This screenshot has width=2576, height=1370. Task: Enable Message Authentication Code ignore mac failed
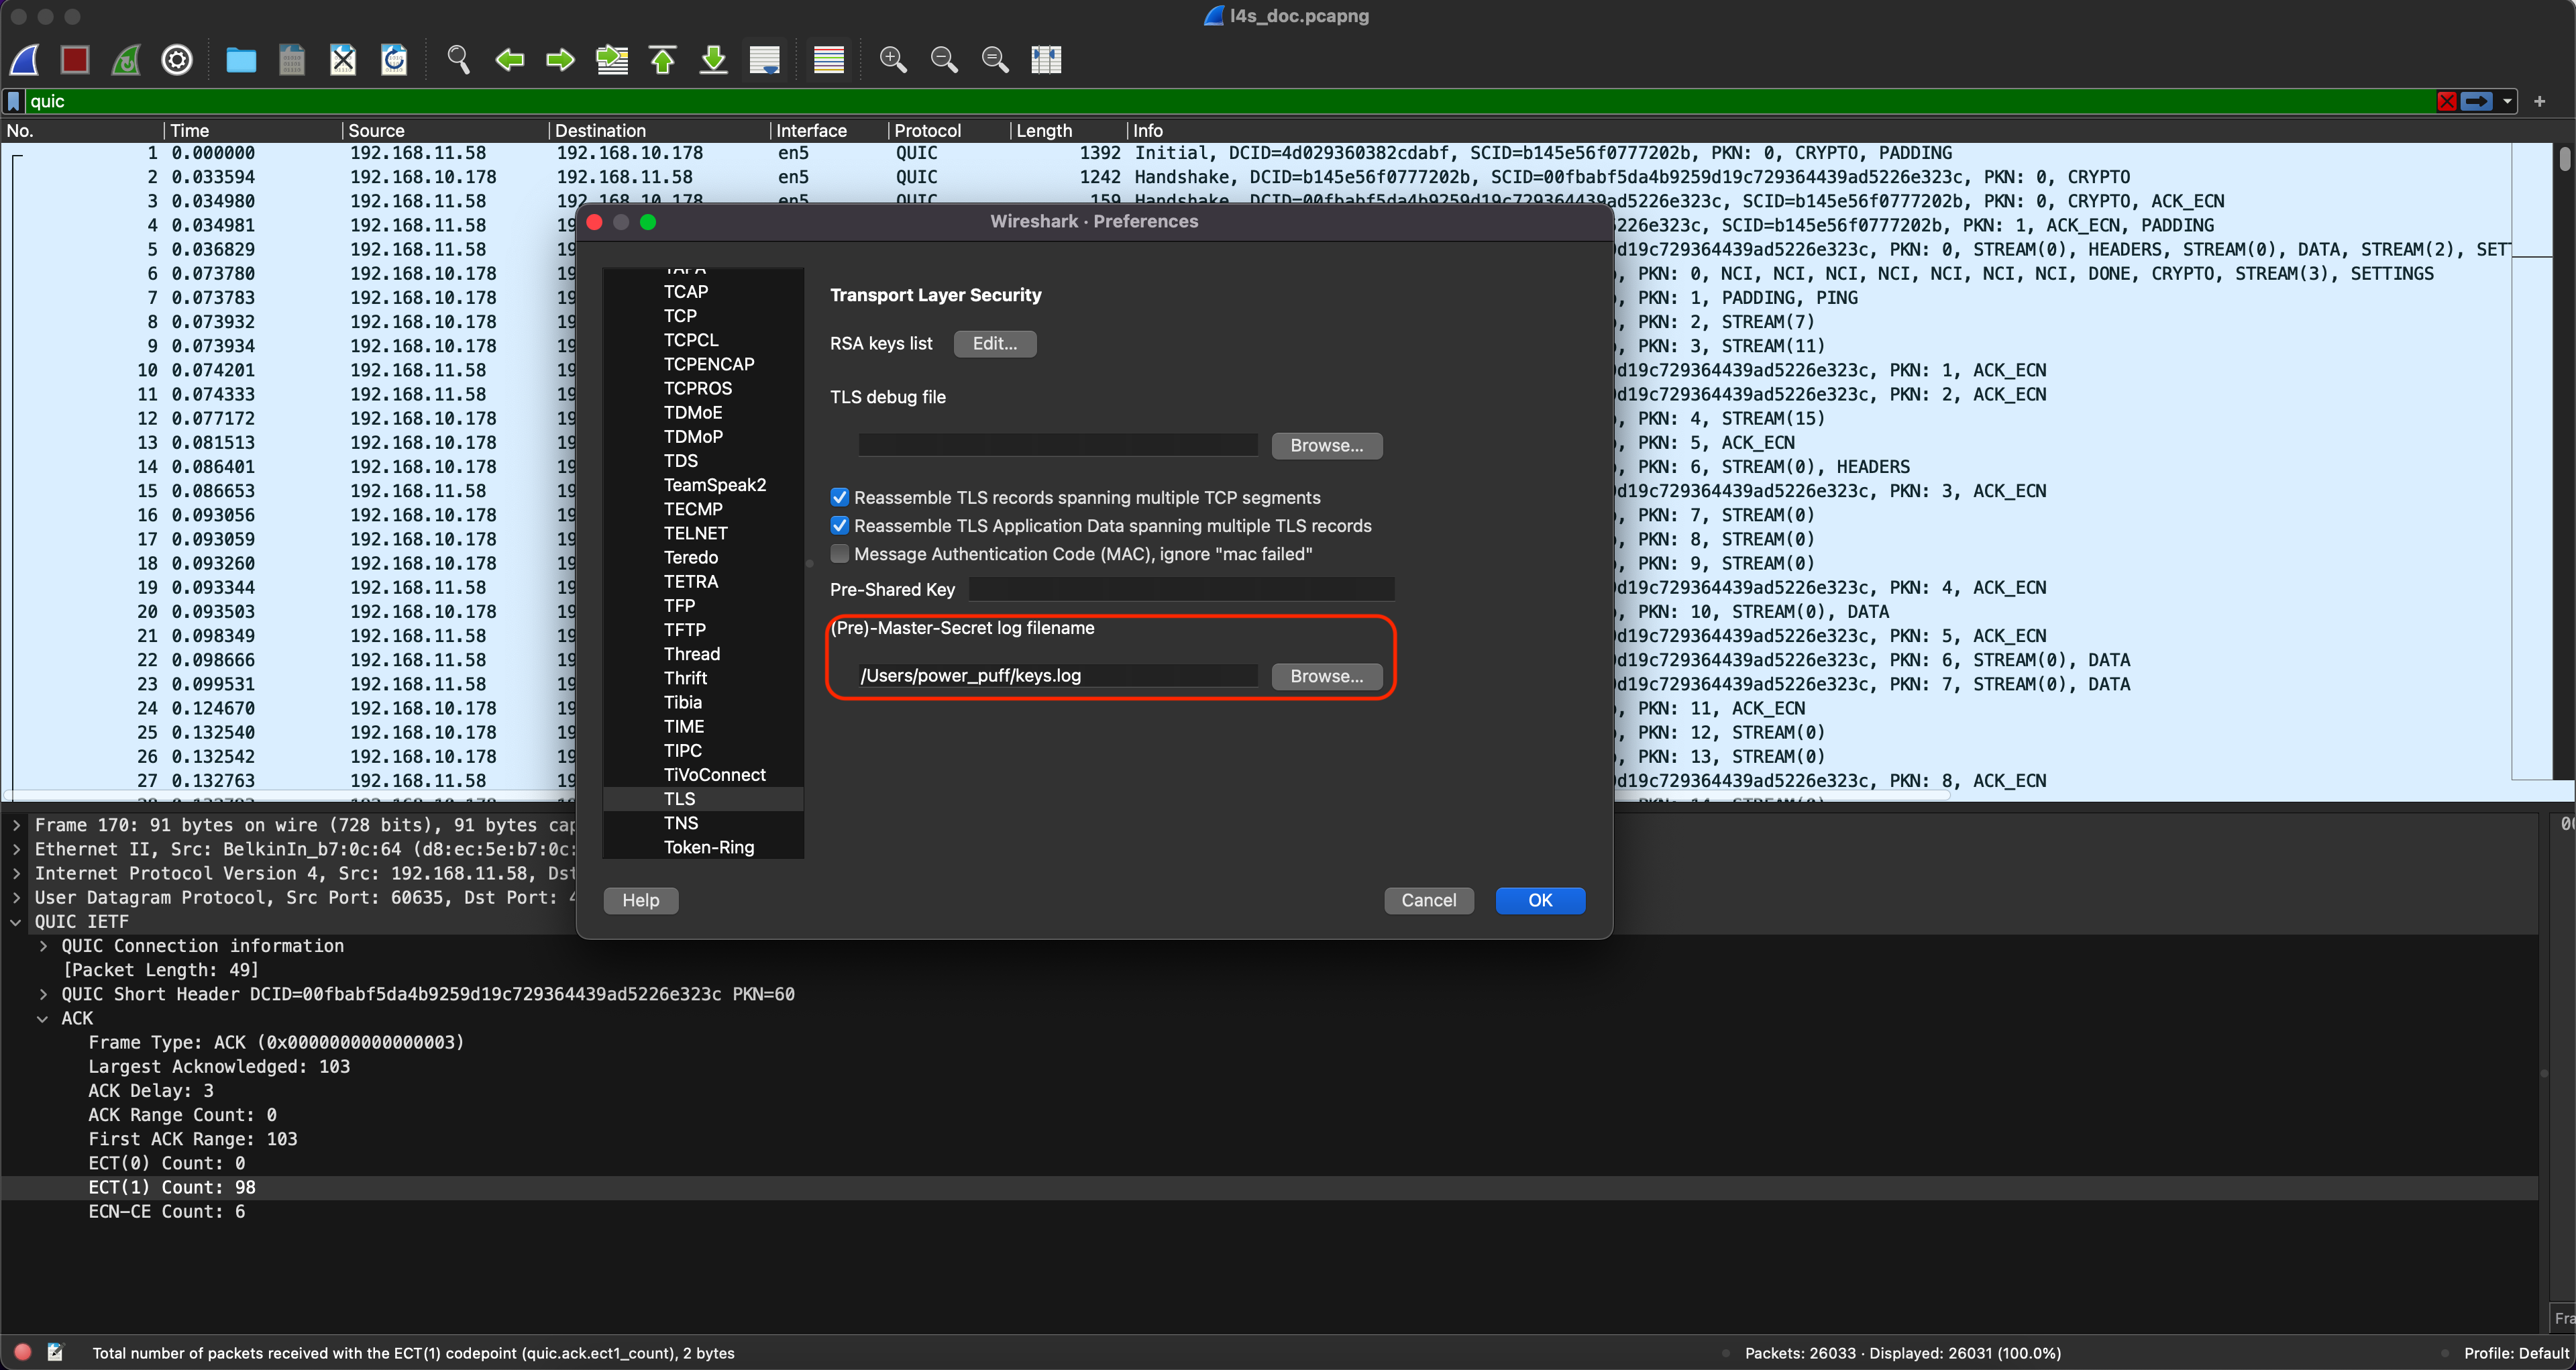pos(840,554)
